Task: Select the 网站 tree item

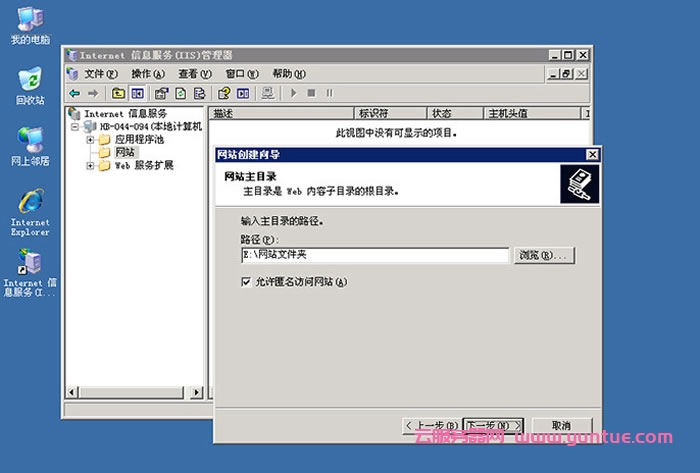Action: click(x=125, y=153)
